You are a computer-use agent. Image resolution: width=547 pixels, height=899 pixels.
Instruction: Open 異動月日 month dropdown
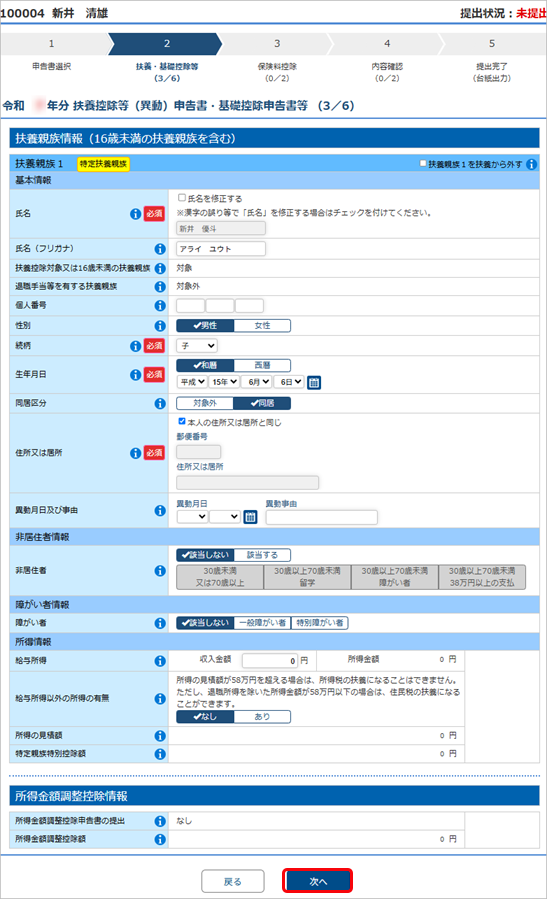(x=192, y=517)
